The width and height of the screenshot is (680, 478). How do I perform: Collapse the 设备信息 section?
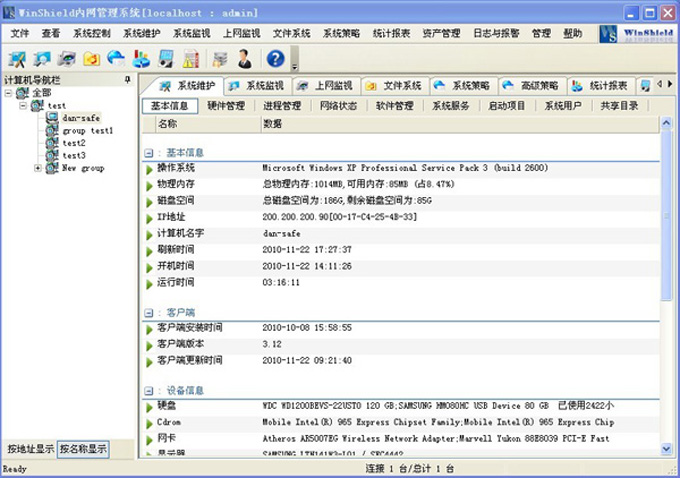tap(149, 391)
